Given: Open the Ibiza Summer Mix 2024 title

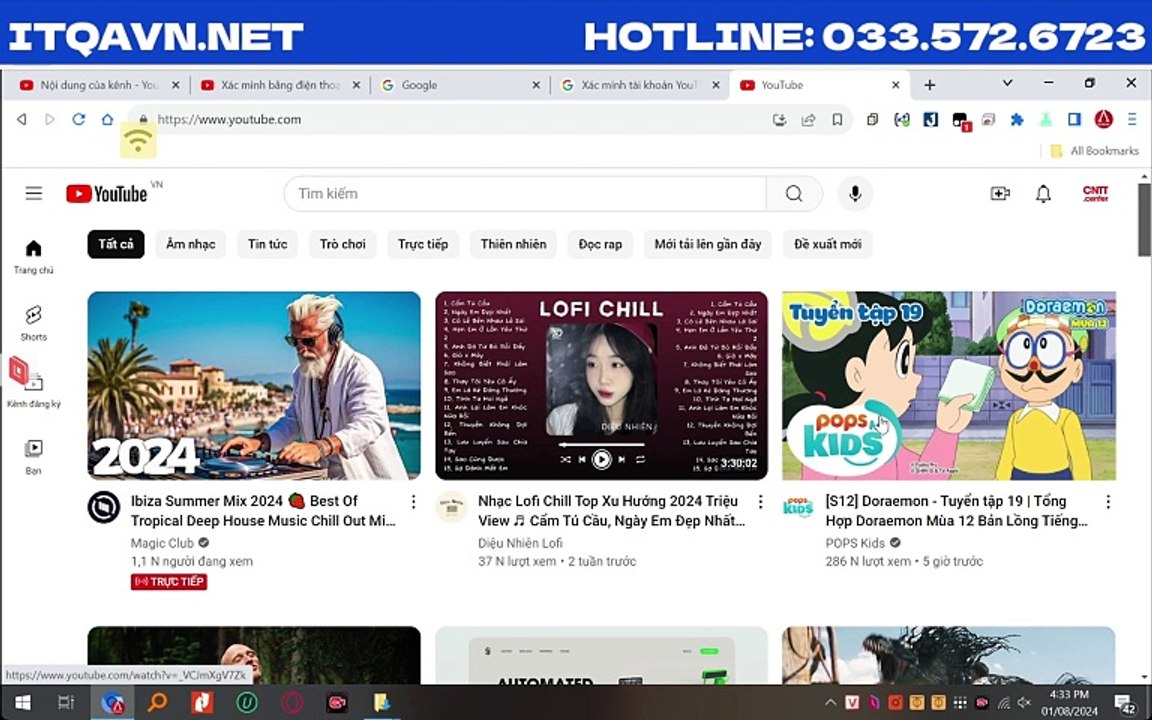Looking at the screenshot, I should click(263, 511).
